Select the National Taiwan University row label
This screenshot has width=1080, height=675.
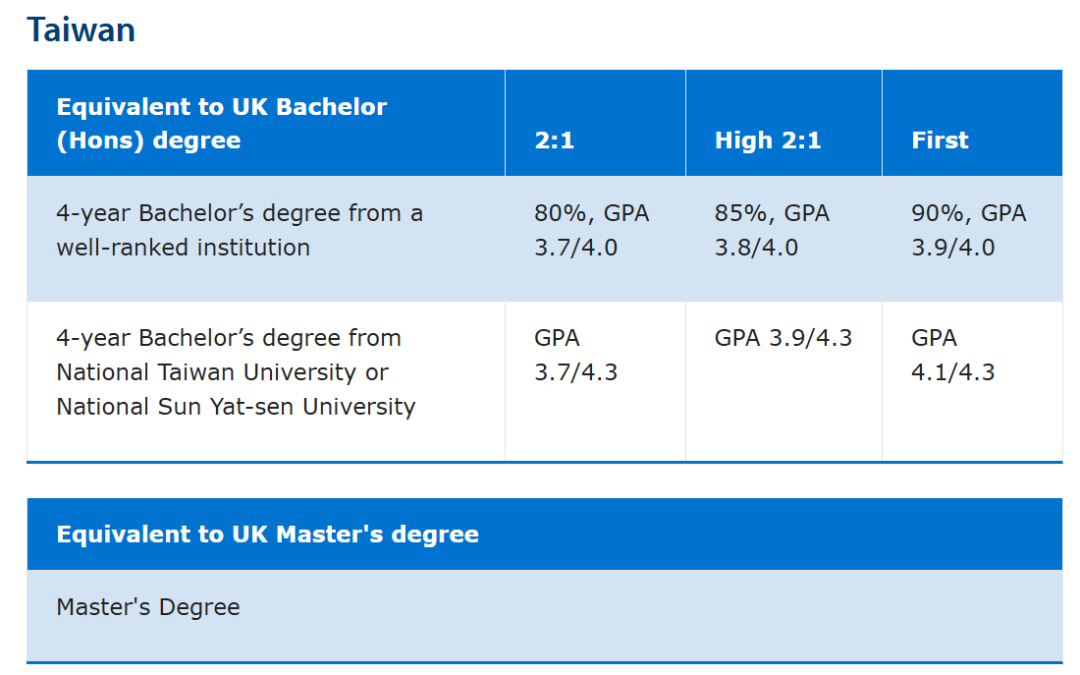point(266,382)
